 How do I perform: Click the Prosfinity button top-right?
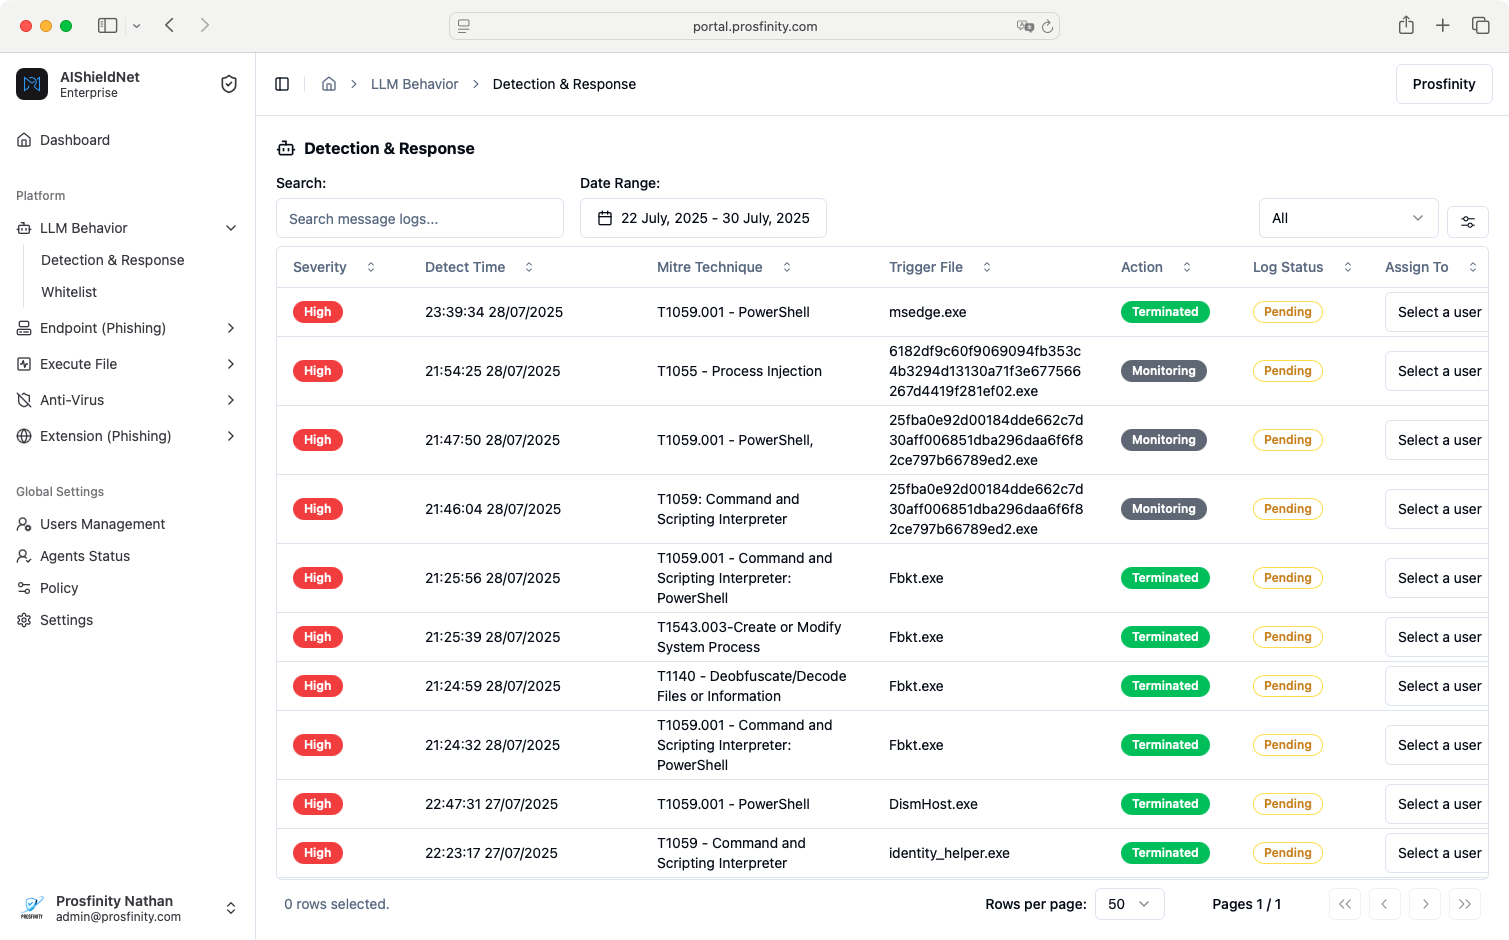(1443, 84)
